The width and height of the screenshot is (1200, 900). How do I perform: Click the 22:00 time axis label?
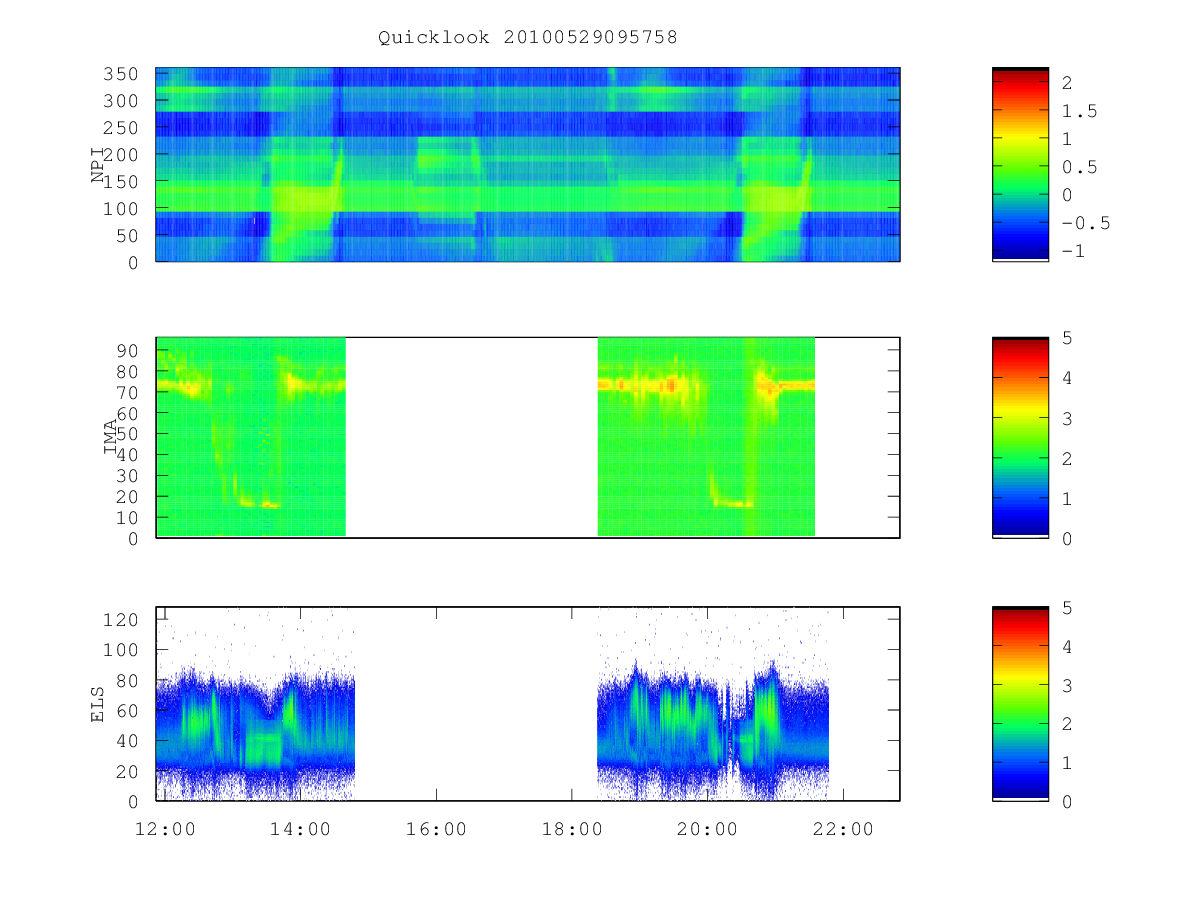(x=844, y=829)
